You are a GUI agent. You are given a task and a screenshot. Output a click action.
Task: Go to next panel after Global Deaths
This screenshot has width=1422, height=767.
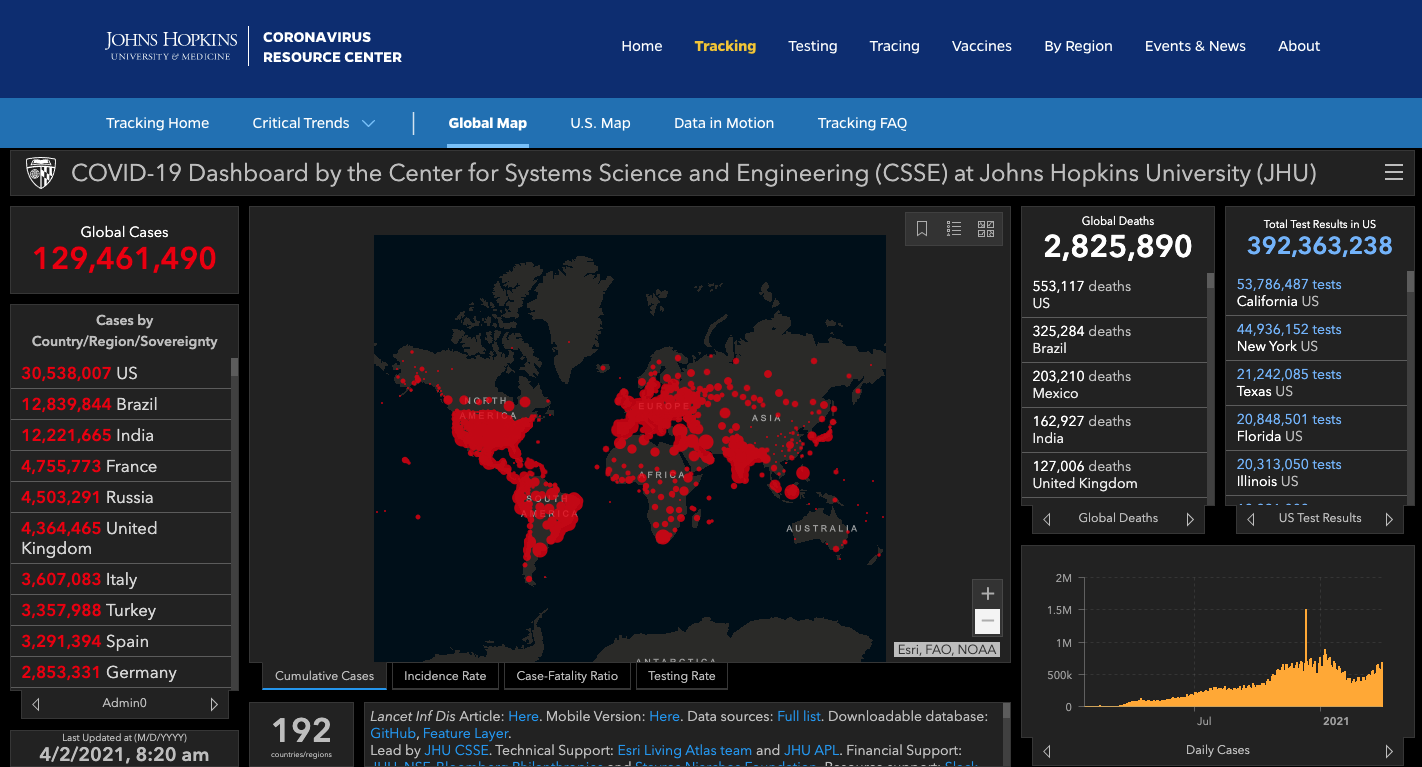pos(1190,519)
